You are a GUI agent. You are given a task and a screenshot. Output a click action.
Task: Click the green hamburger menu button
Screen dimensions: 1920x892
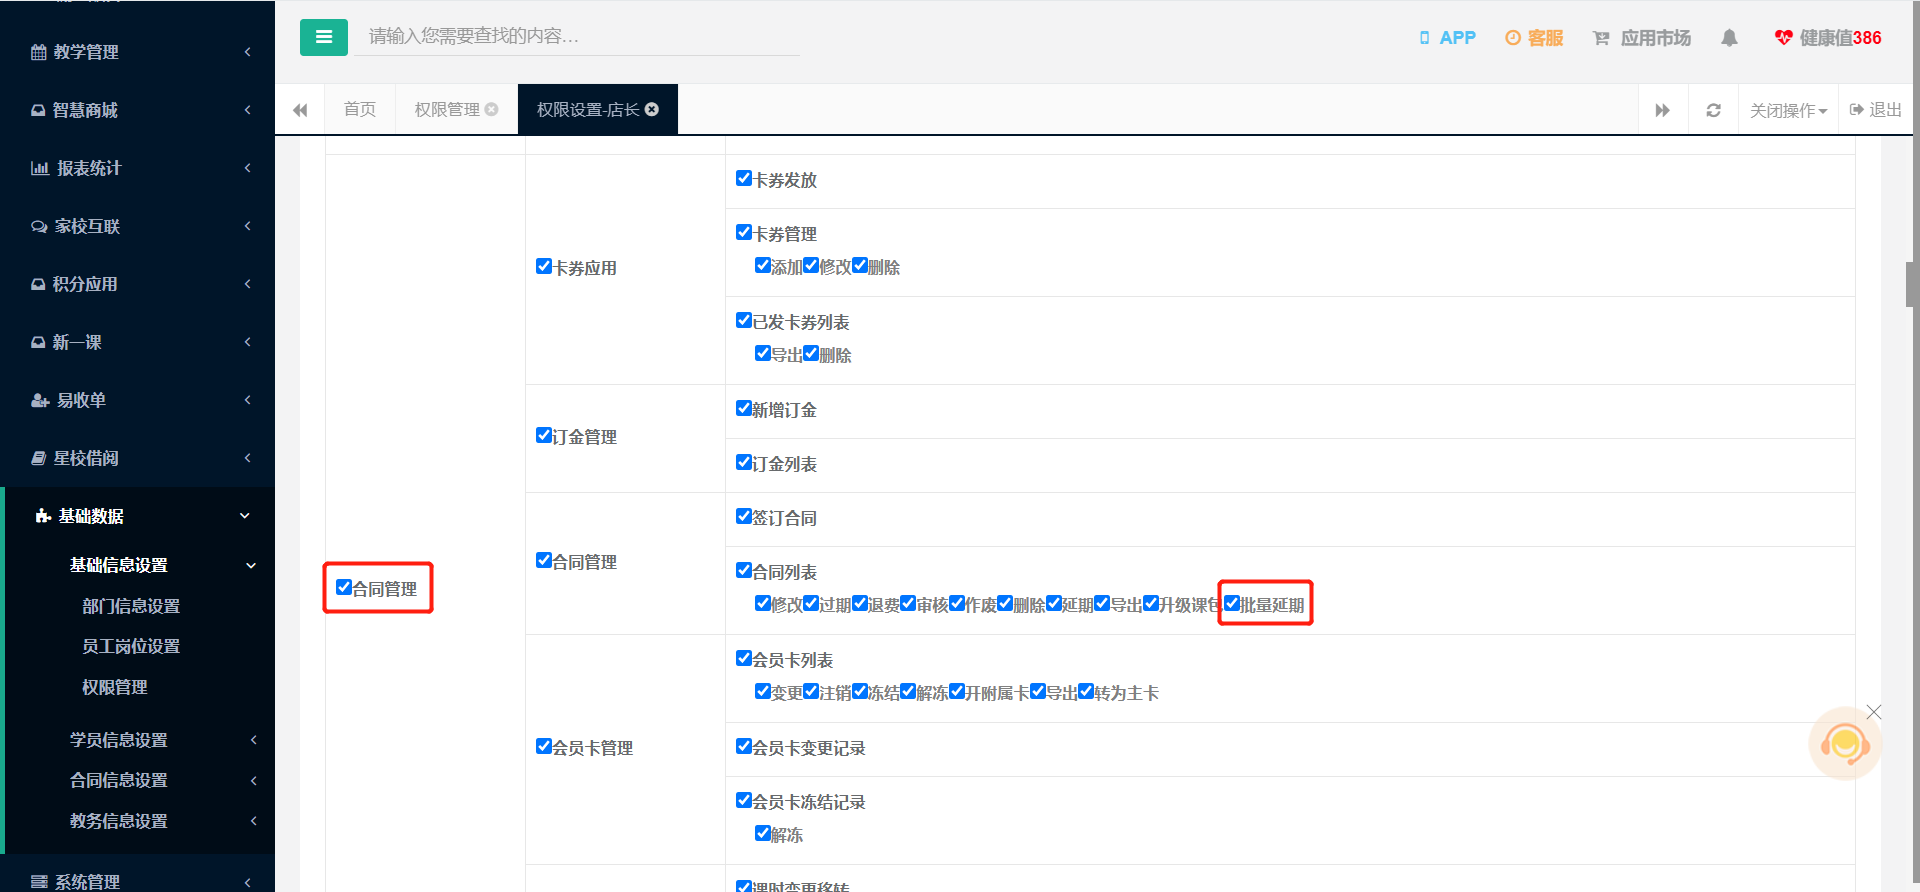point(323,37)
